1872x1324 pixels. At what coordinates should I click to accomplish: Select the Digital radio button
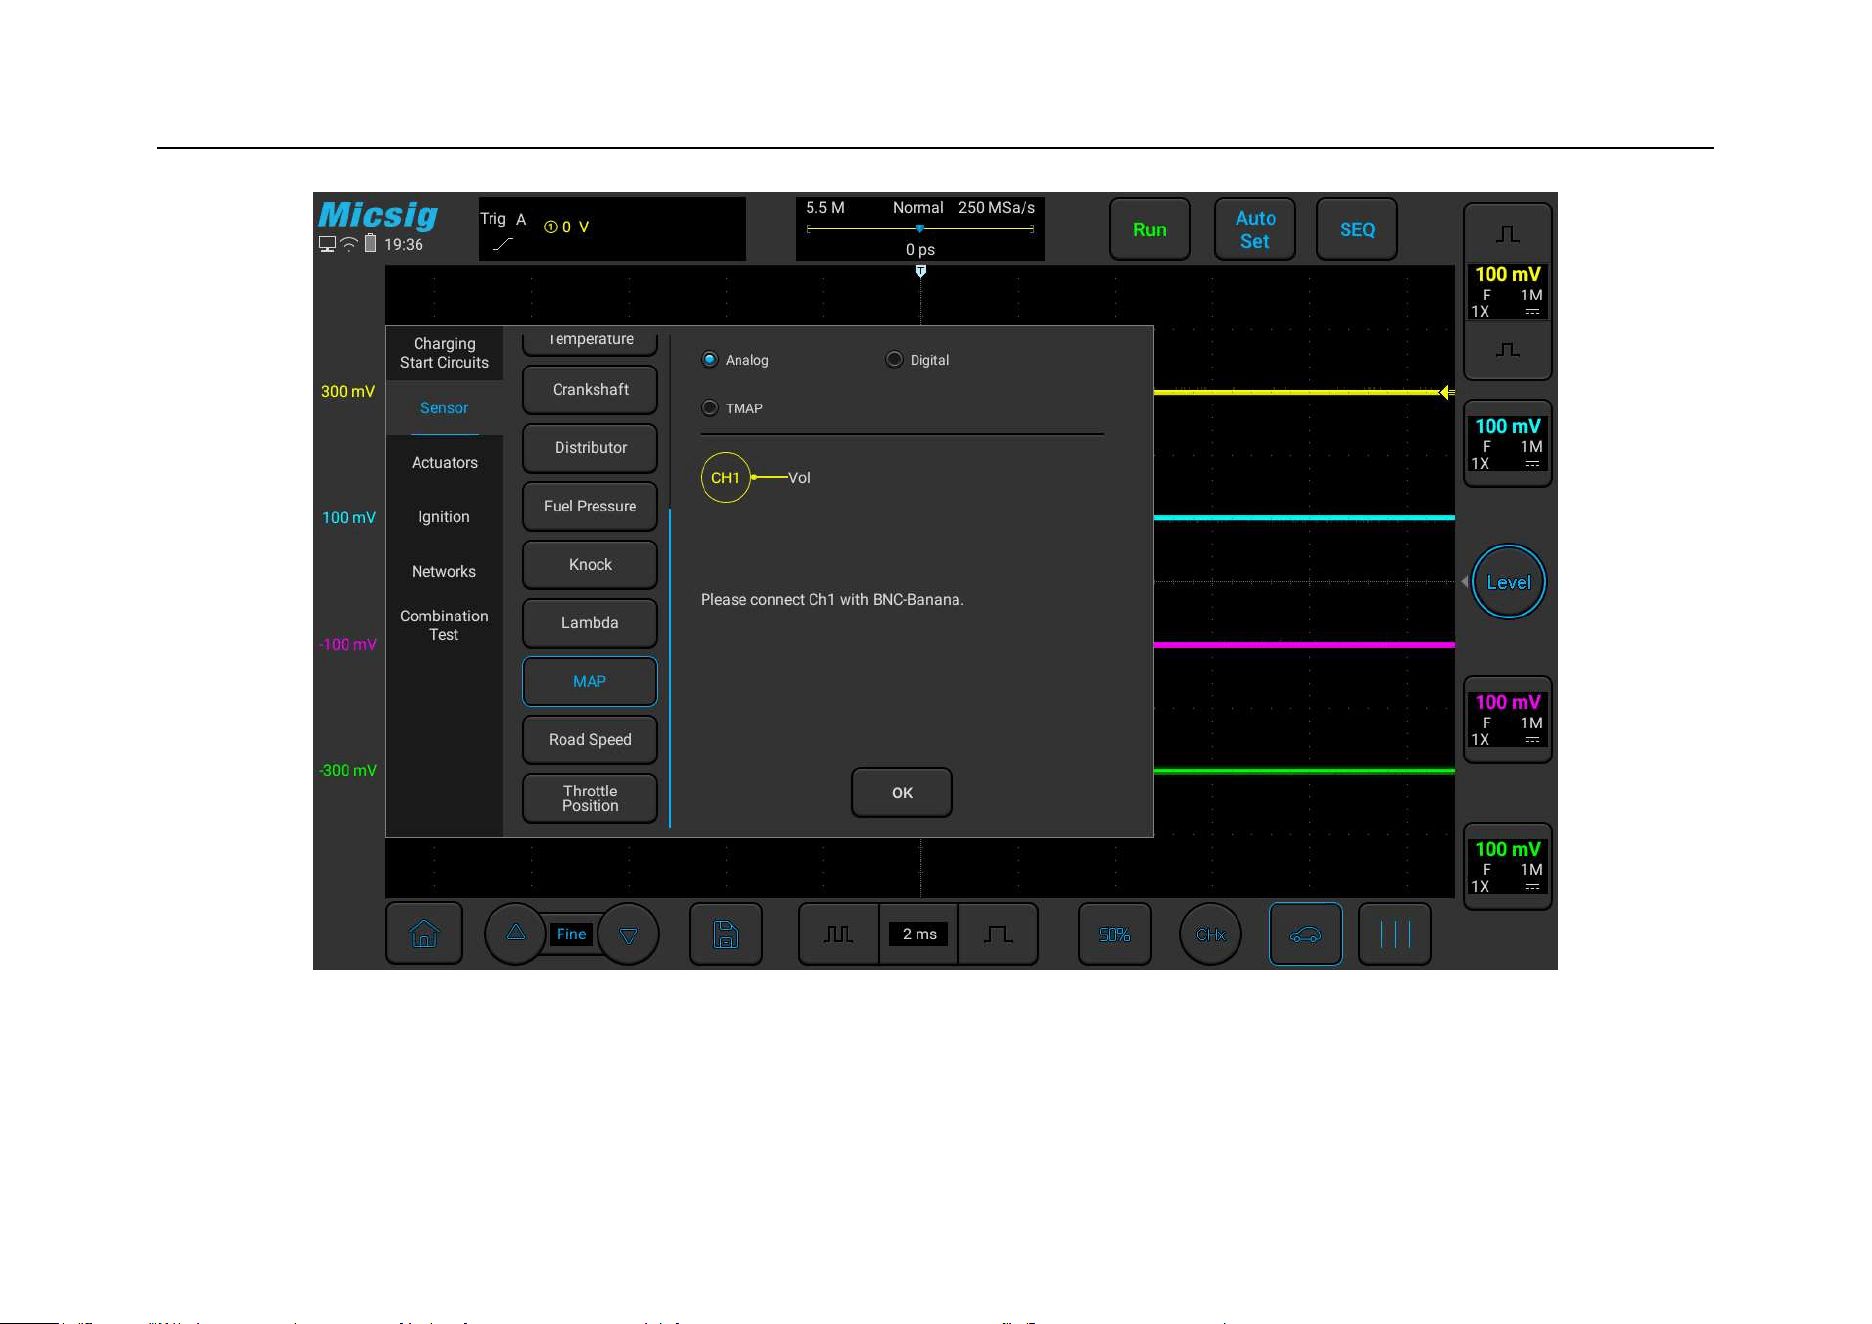point(895,360)
